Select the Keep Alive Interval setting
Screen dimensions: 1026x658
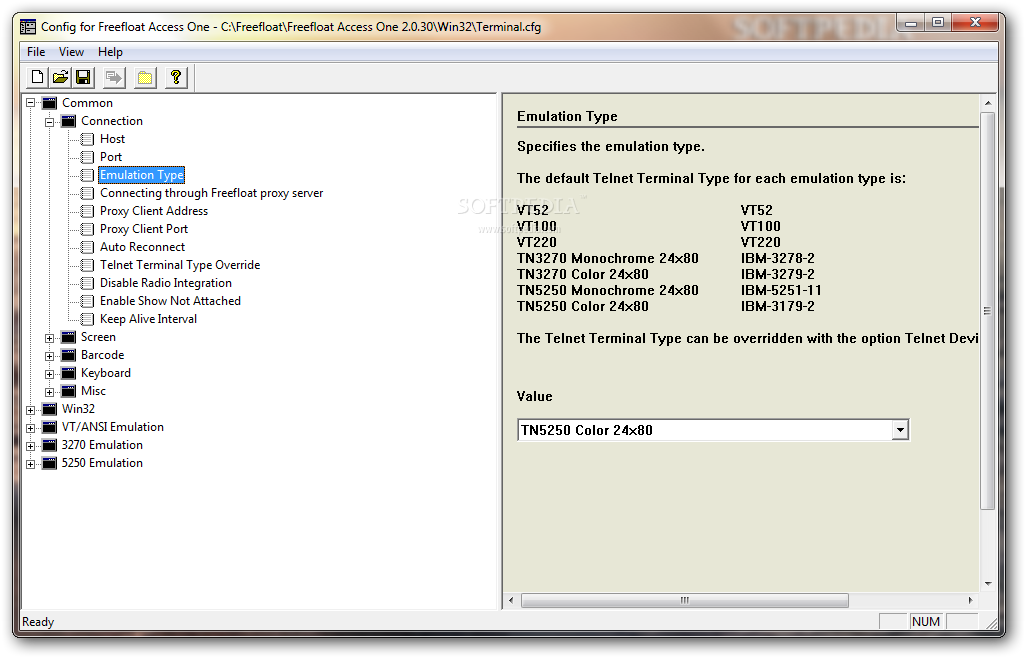(148, 319)
